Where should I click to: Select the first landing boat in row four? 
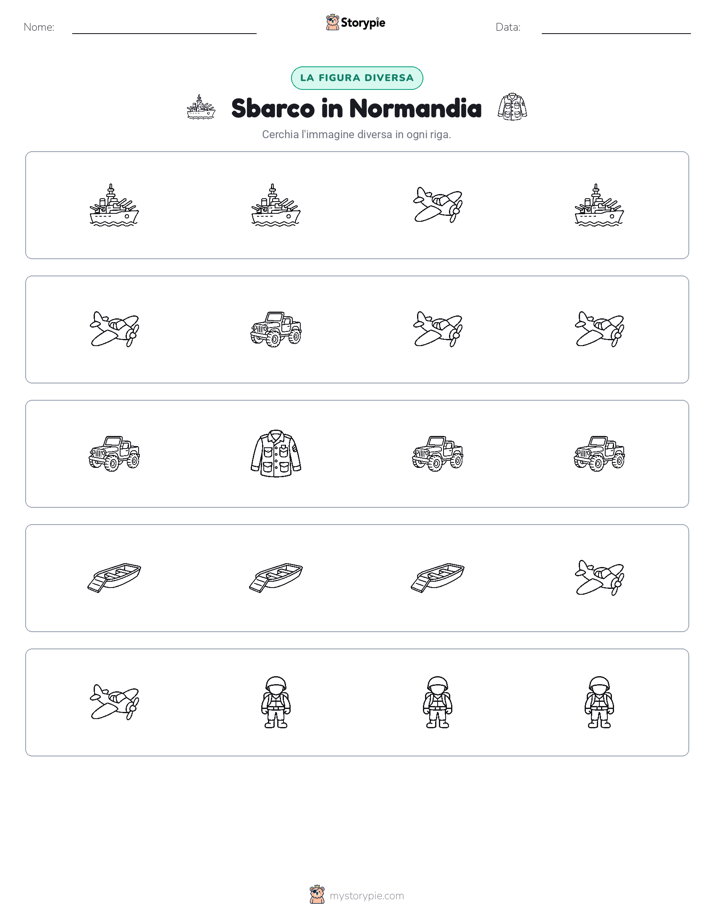point(114,577)
